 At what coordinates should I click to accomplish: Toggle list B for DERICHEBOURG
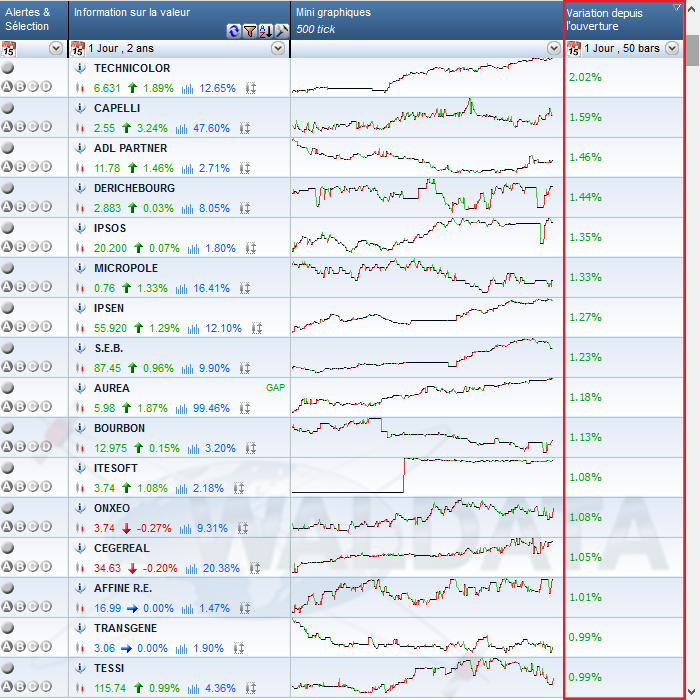(20, 206)
